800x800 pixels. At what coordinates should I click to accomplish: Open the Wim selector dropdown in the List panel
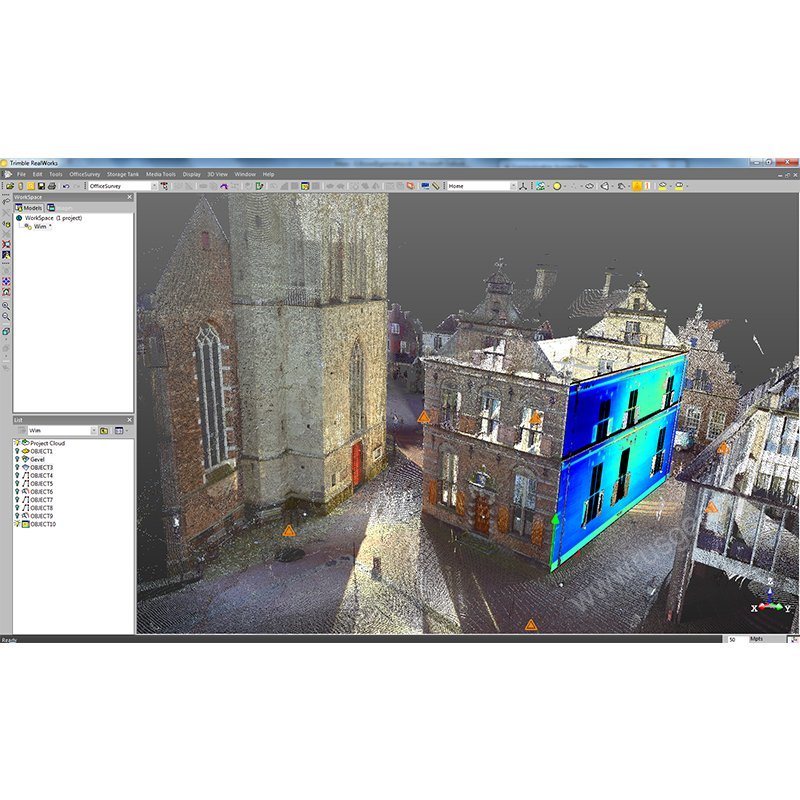tap(97, 430)
